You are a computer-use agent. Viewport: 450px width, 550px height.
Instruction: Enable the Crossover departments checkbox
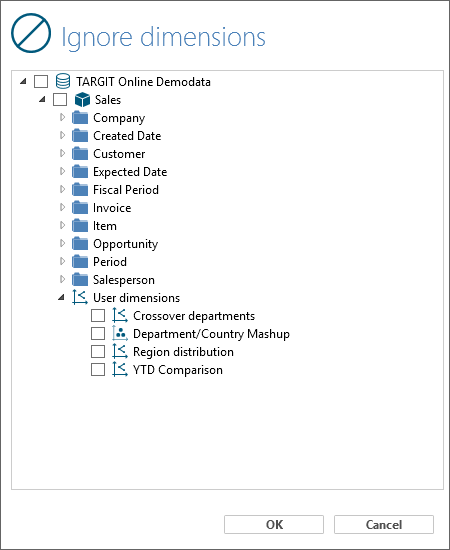[x=98, y=315]
